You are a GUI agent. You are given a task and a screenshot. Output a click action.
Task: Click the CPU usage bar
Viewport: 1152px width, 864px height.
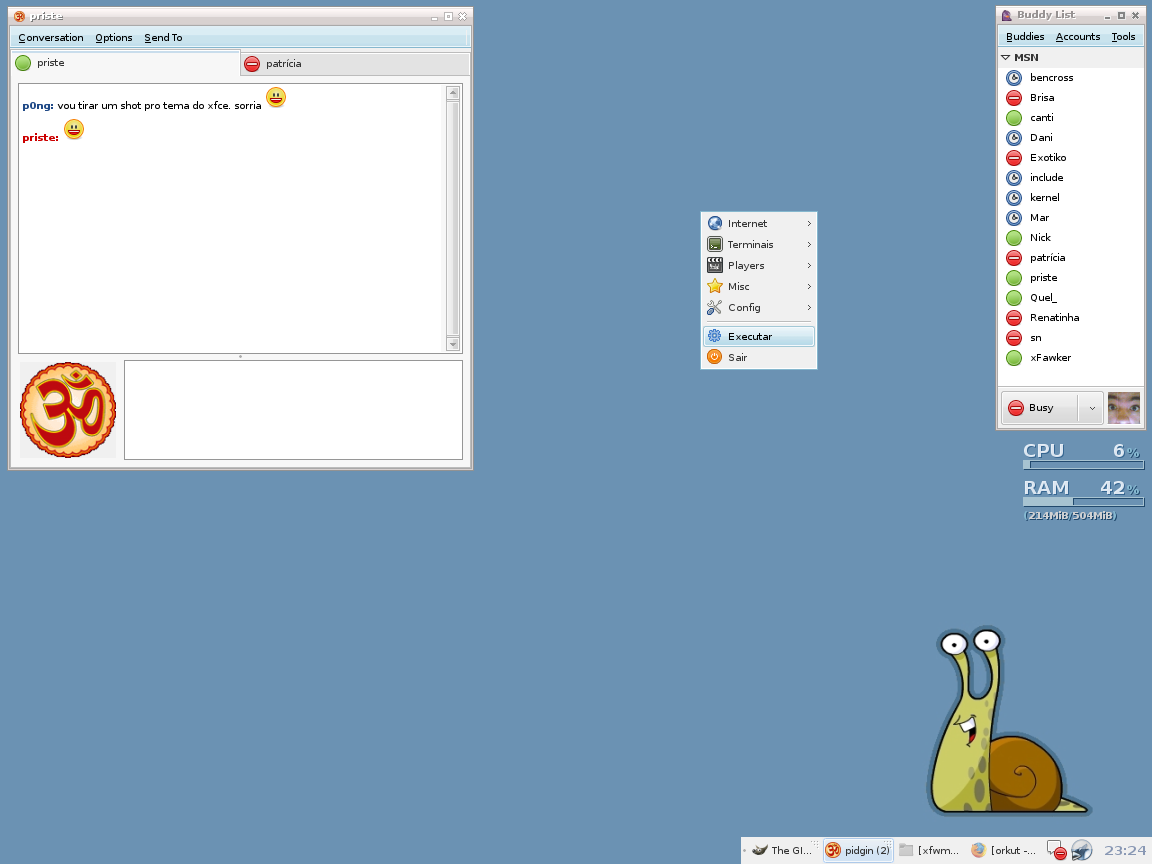click(x=1084, y=465)
